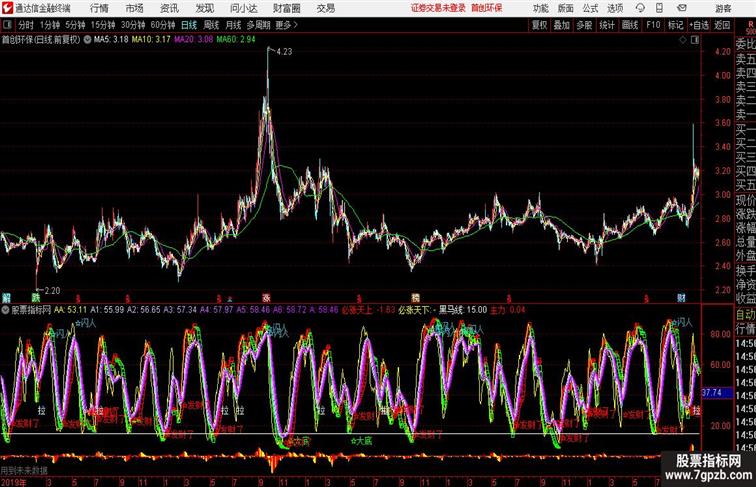
Task: Switch to 分时 intraday view
Action: [x=26, y=25]
